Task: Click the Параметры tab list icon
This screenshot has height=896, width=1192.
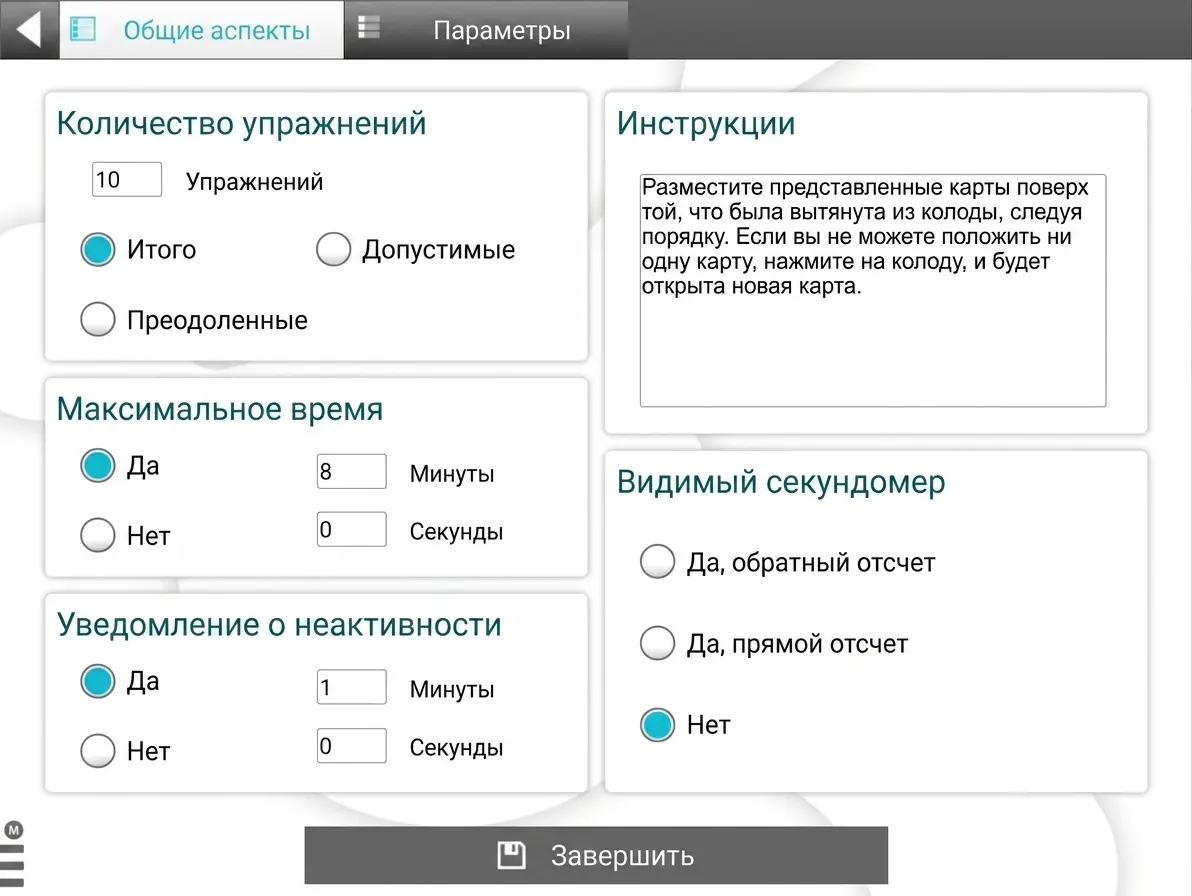Action: pos(369,27)
